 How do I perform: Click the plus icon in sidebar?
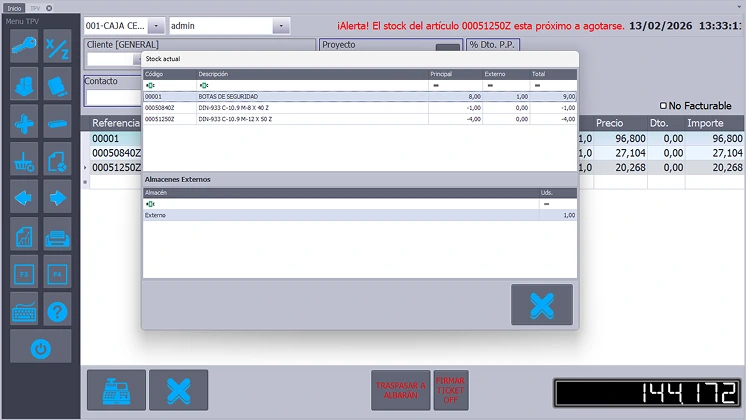click(x=24, y=123)
